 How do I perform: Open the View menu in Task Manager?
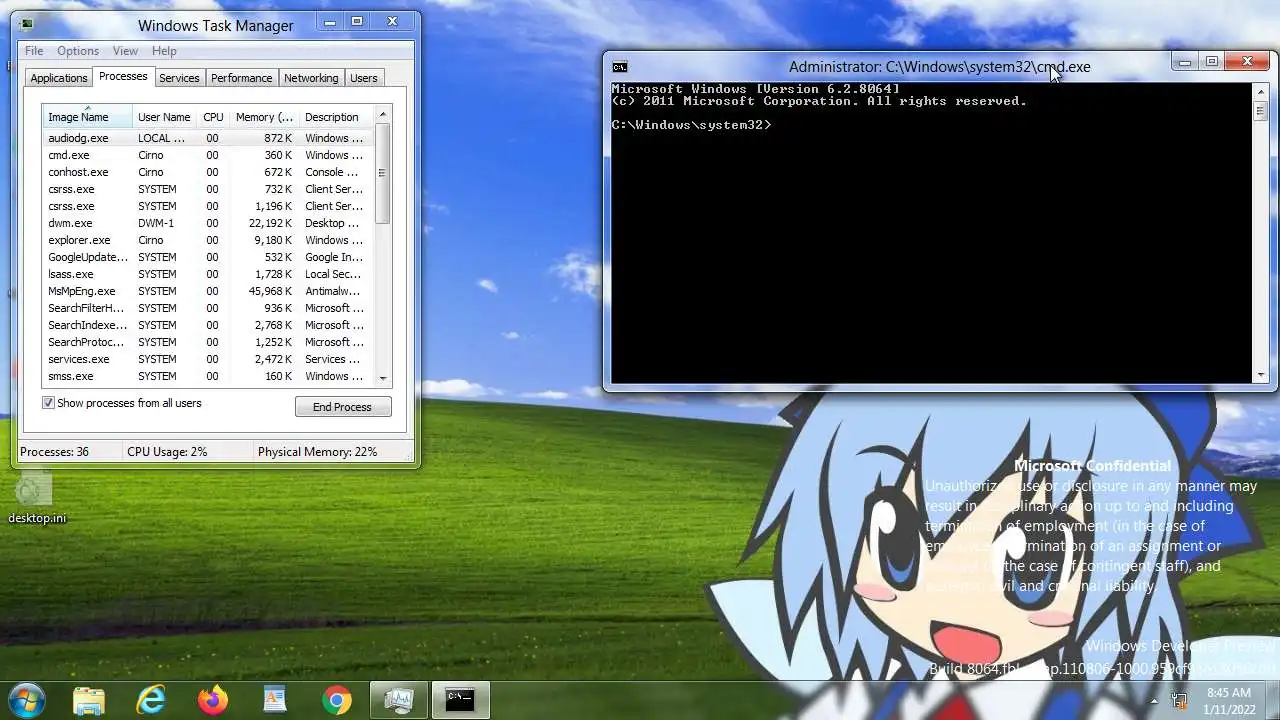click(x=125, y=51)
